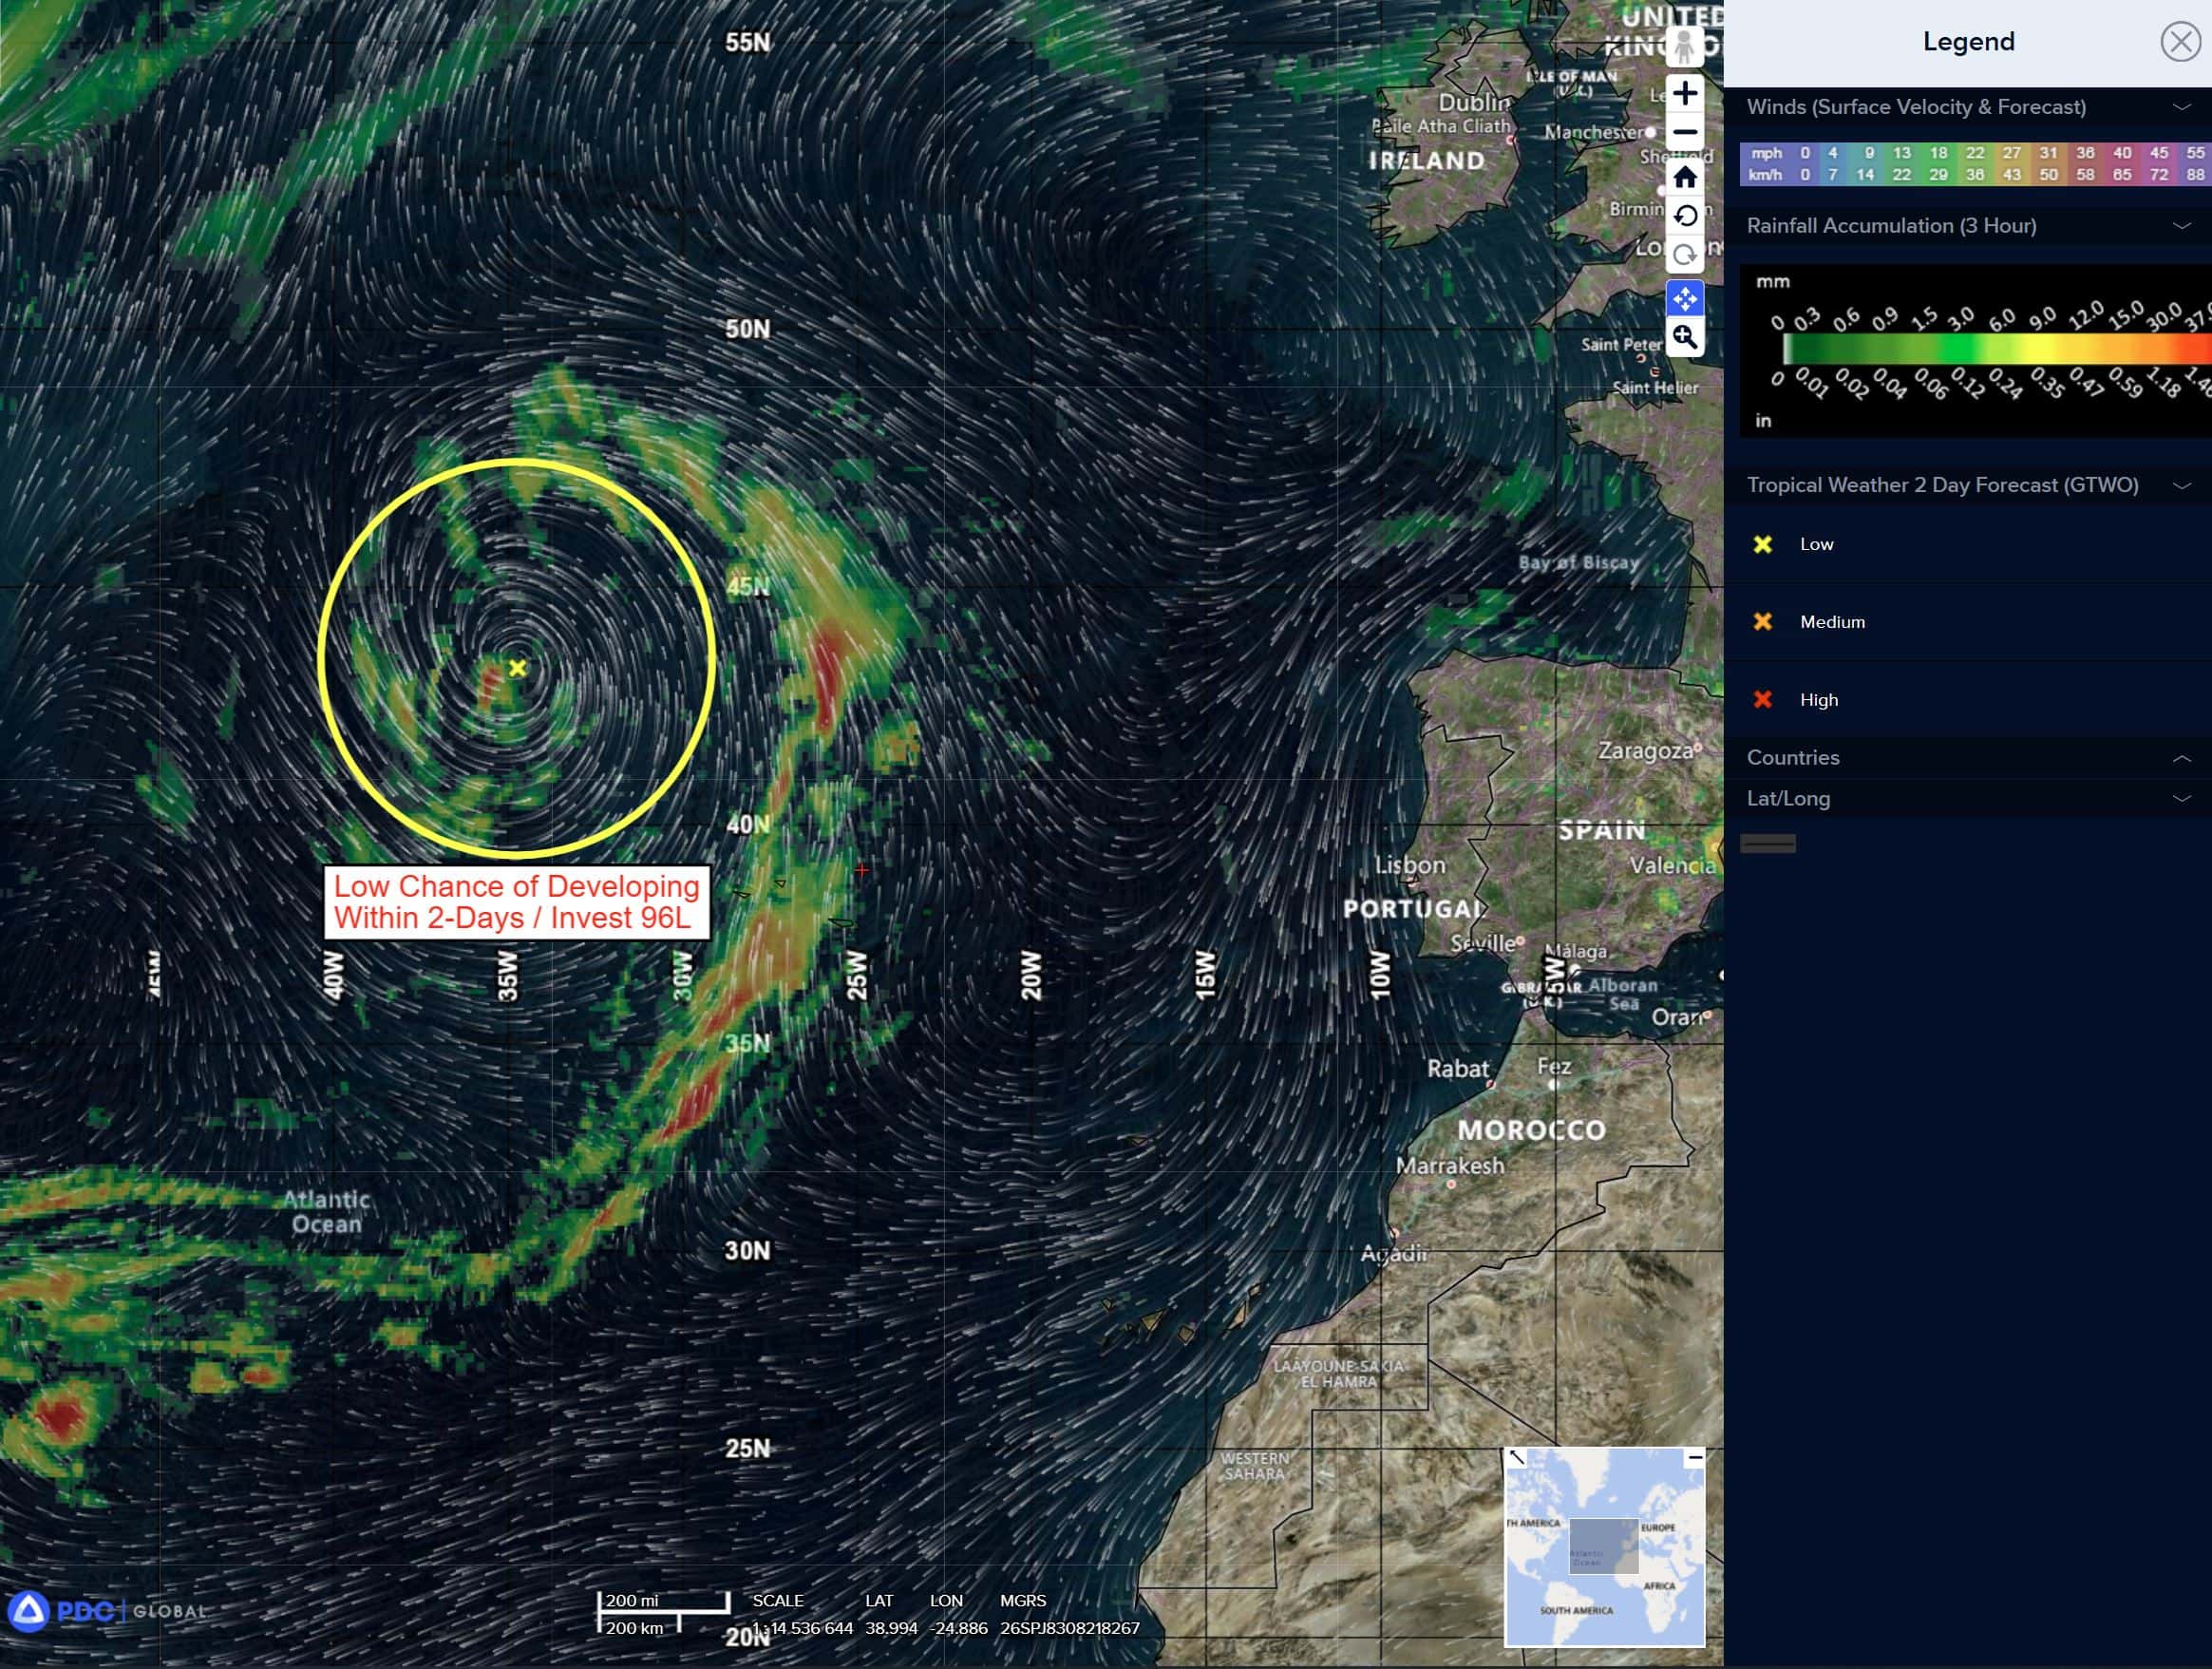Click the Invest 96L label box
This screenshot has height=1669, width=2212.
(x=516, y=902)
